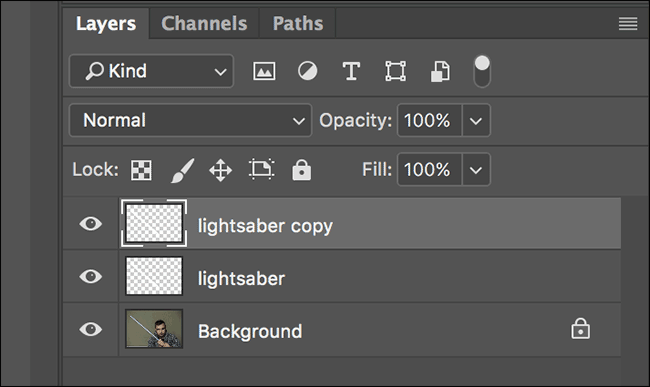Lock transparent pixels checkerboard icon
650x387 pixels.
[x=141, y=170]
